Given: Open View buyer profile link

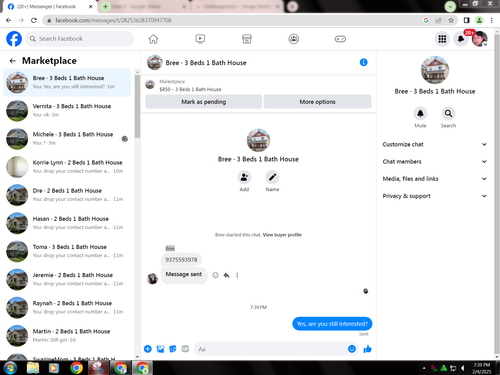Looking at the screenshot, I should click(282, 235).
